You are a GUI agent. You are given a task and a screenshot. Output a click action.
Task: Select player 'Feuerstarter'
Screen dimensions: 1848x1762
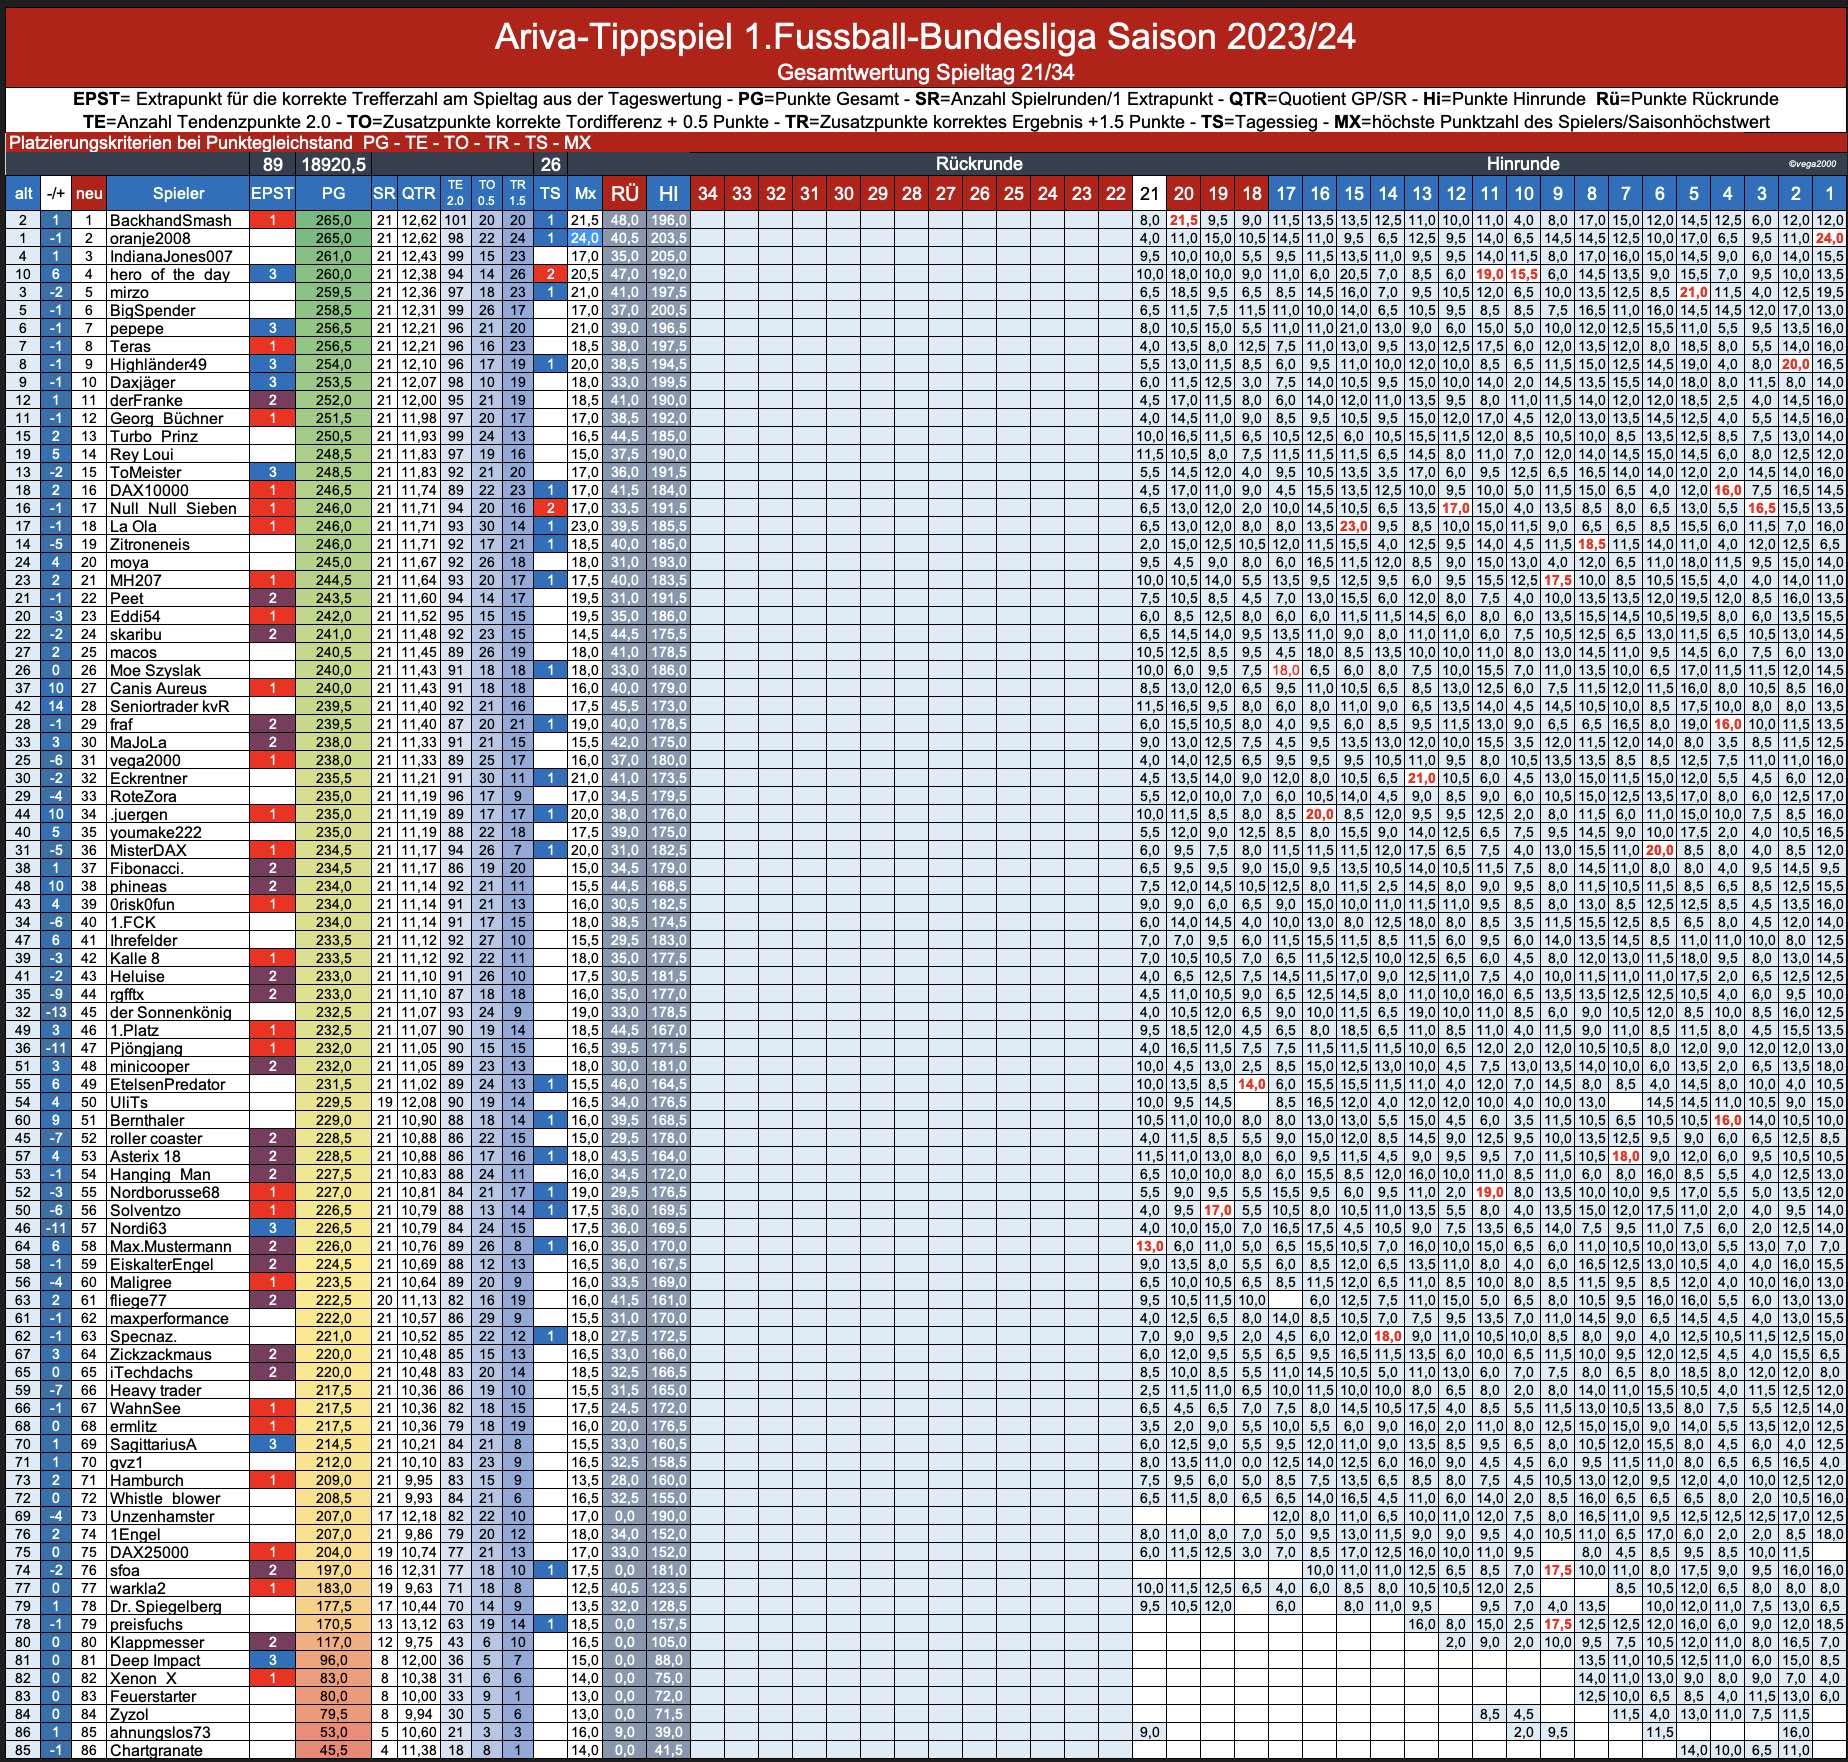[x=153, y=1696]
